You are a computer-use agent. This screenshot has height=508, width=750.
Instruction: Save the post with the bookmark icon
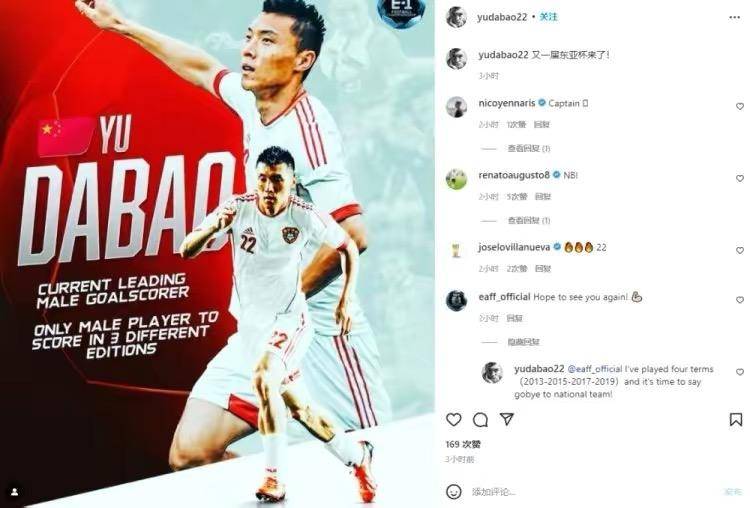pos(736,420)
